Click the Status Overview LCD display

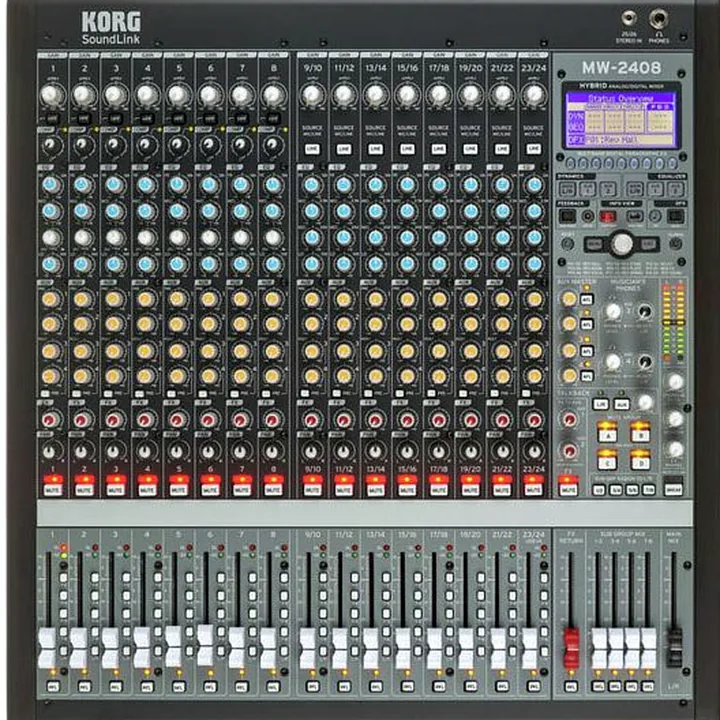coord(621,119)
